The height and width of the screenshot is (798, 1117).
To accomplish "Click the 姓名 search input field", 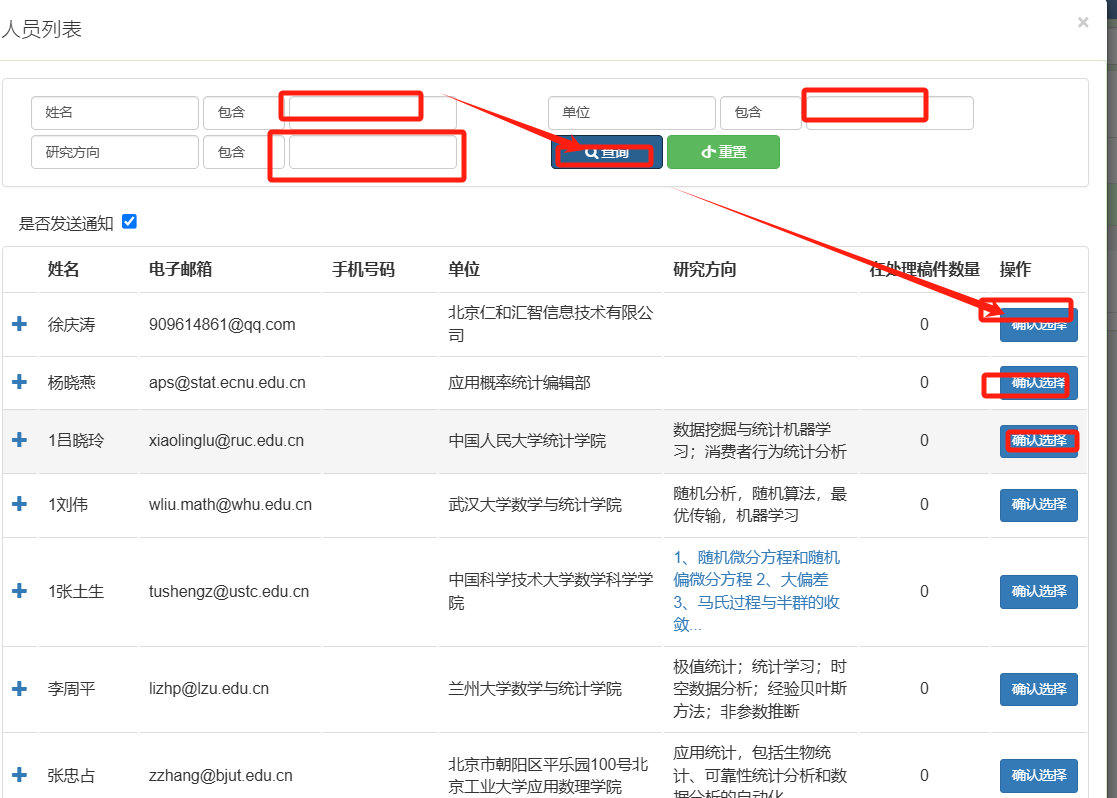I will click(114, 112).
